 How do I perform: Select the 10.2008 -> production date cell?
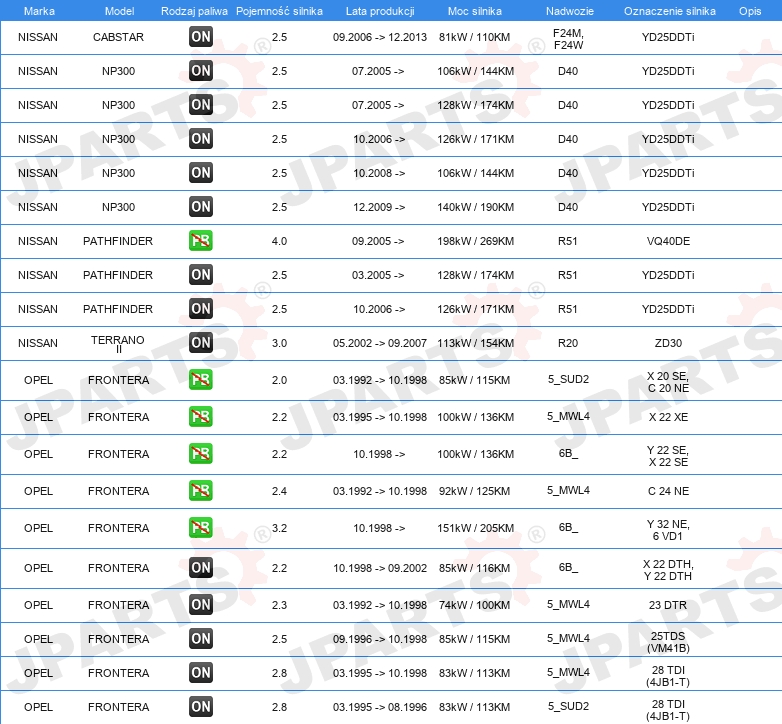point(379,173)
